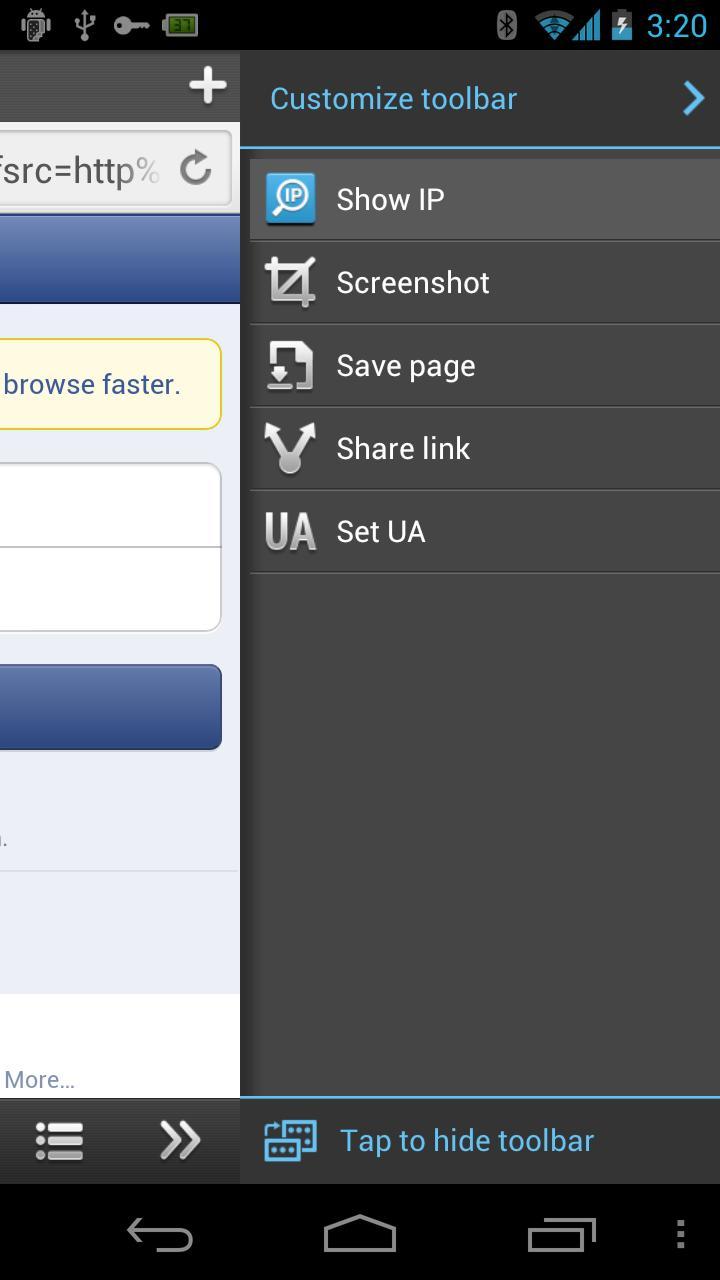Viewport: 720px width, 1280px height.
Task: Open Customize toolbar header
Action: 393,98
